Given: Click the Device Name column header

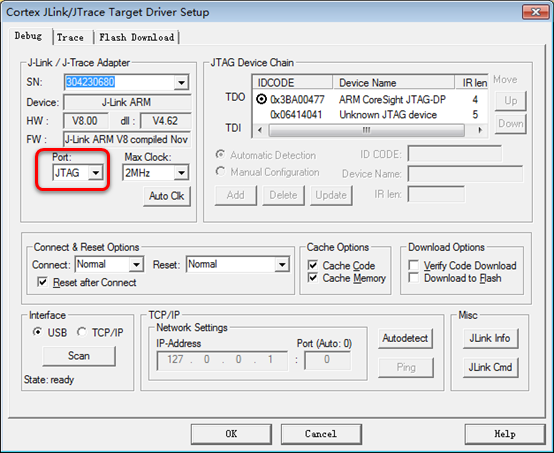Looking at the screenshot, I should point(393,83).
